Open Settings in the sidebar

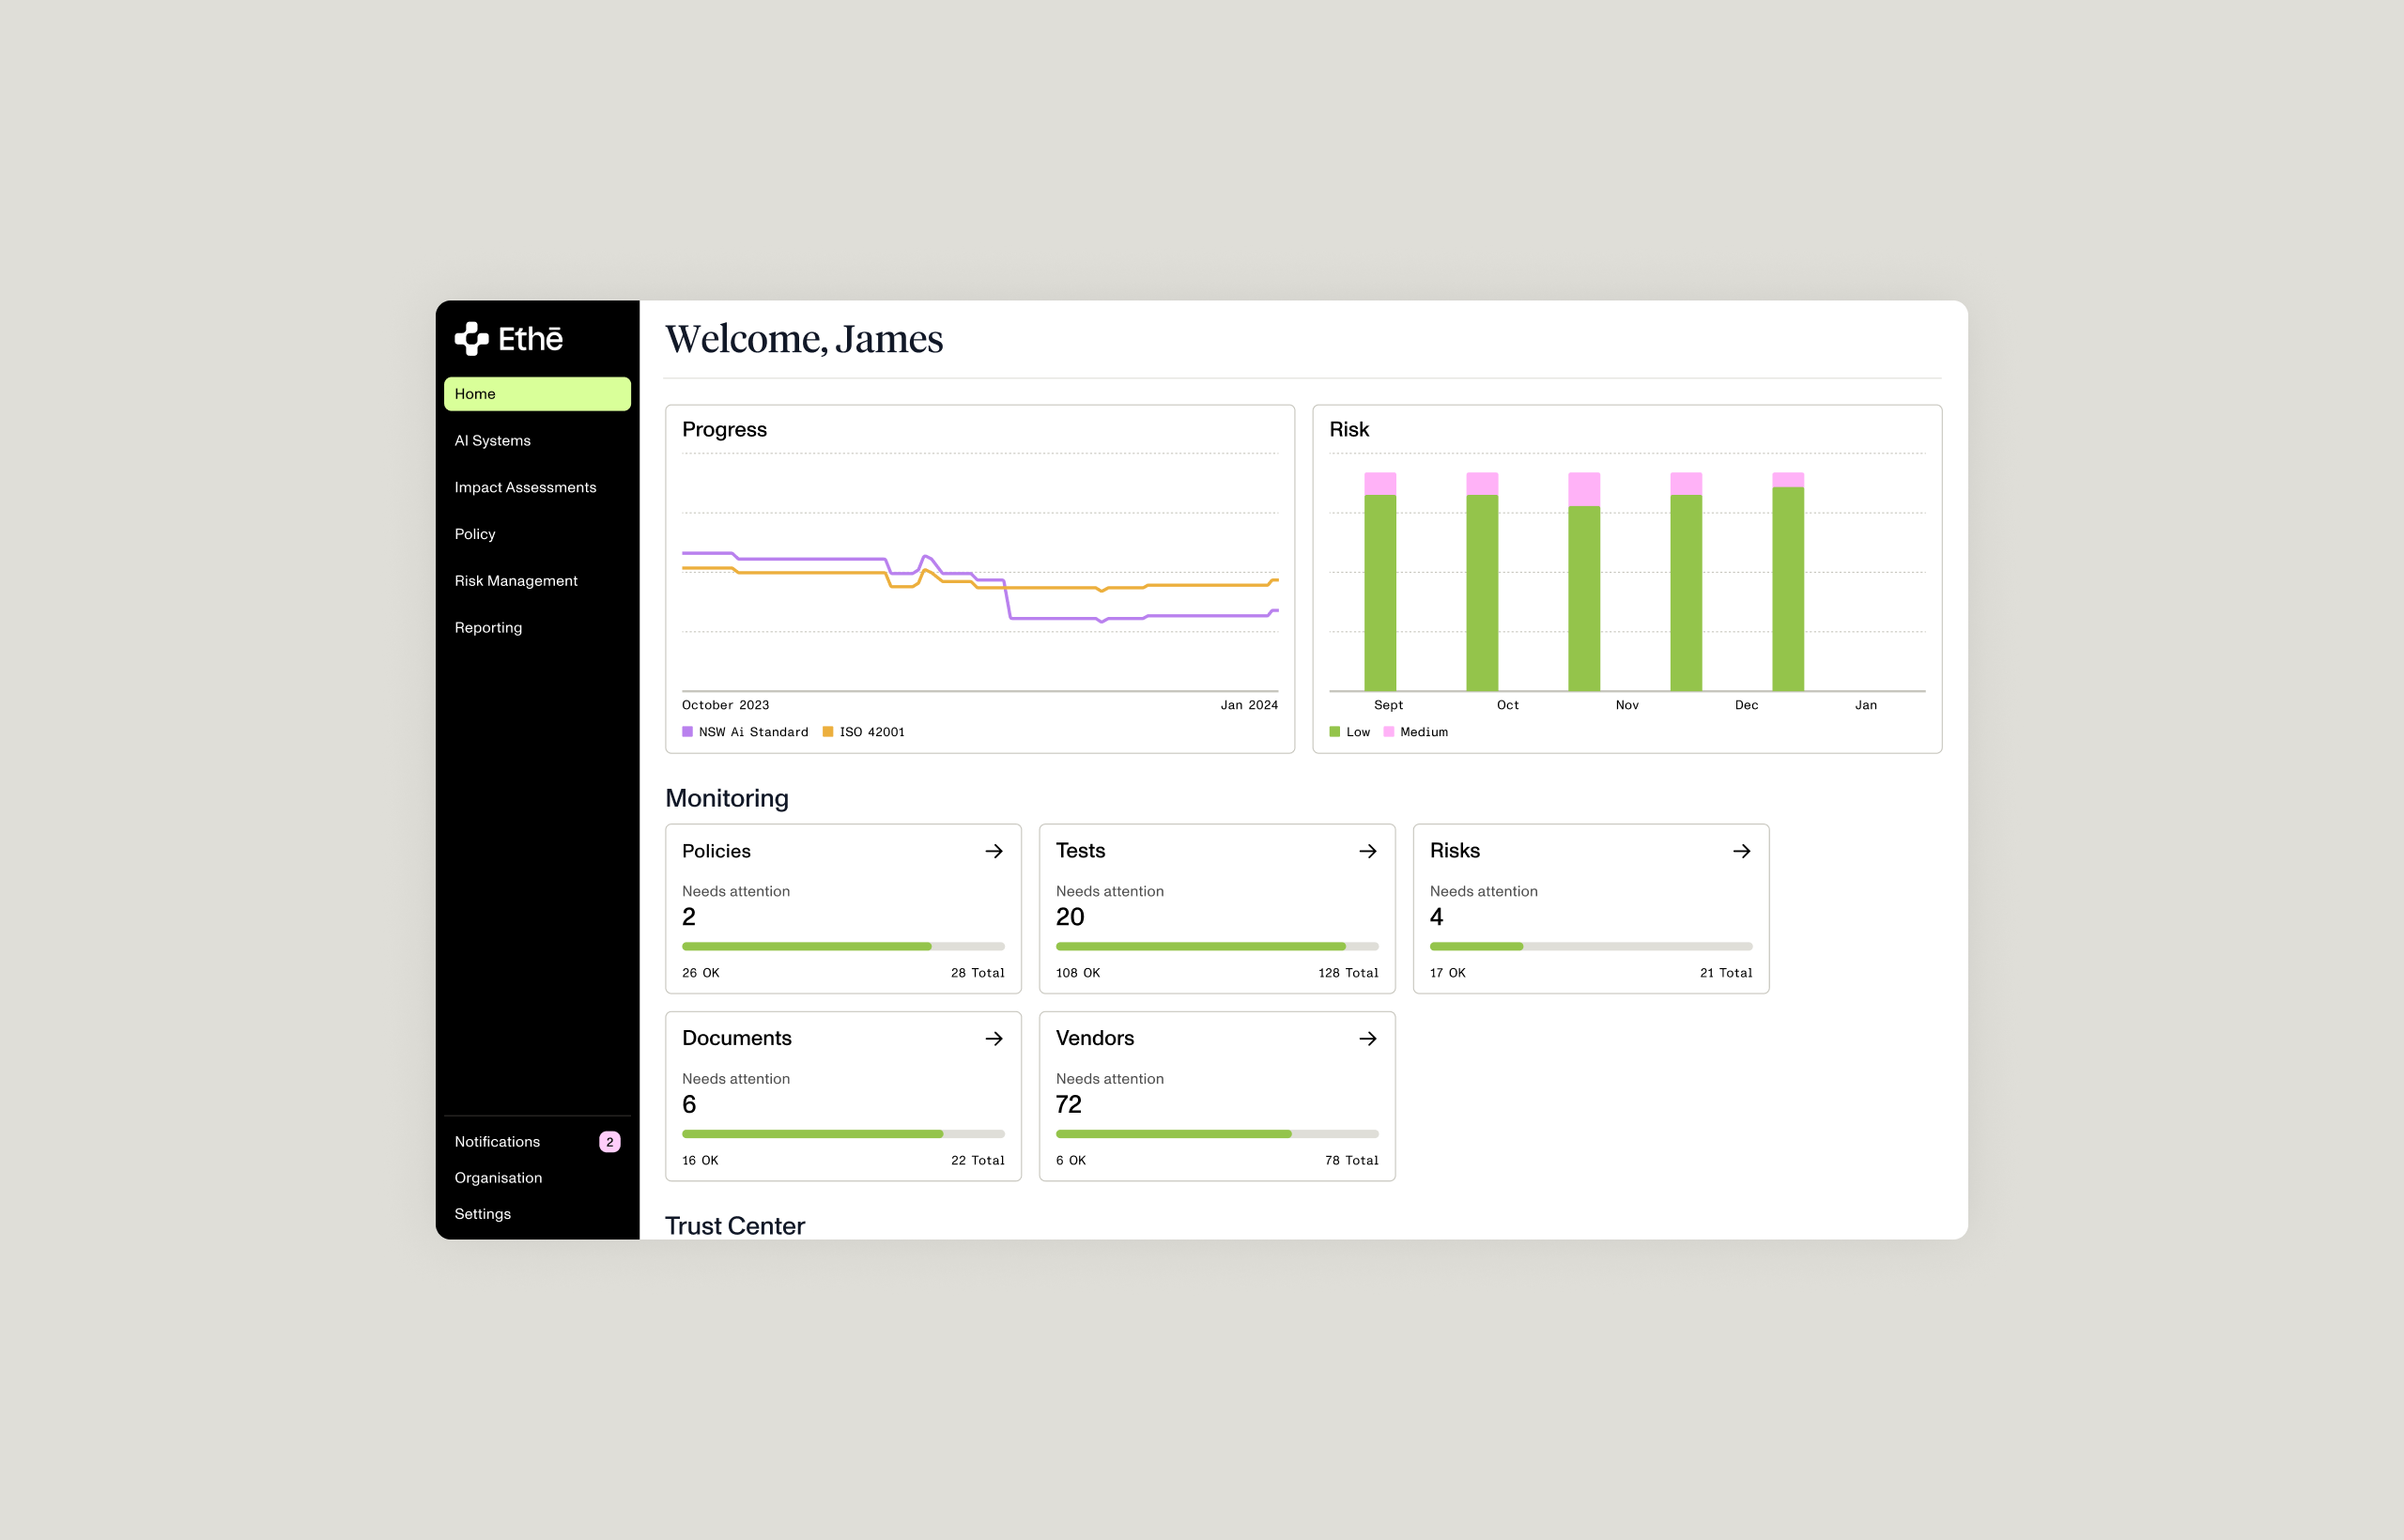[x=482, y=1214]
